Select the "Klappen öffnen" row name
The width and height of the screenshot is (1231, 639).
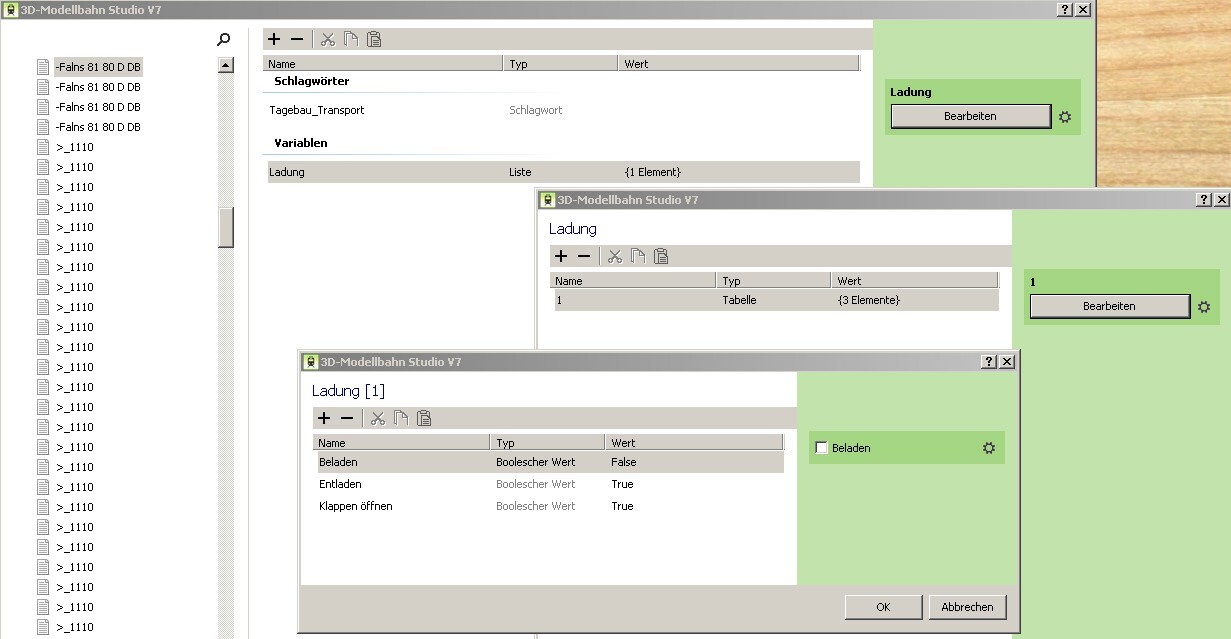click(x=356, y=506)
